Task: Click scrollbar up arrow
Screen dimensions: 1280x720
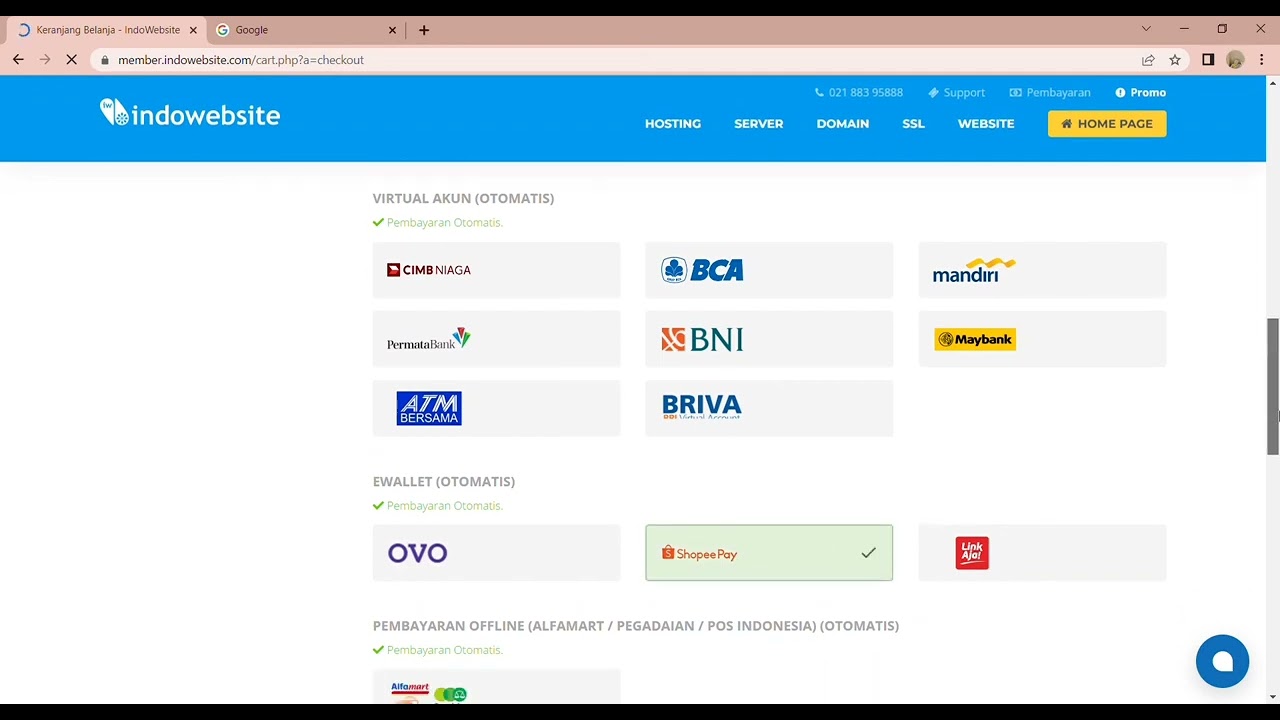Action: pyautogui.click(x=1273, y=82)
